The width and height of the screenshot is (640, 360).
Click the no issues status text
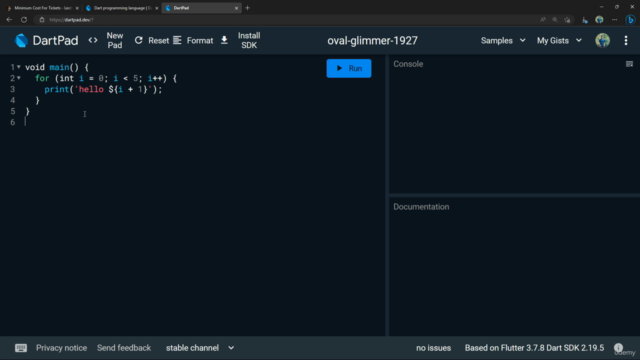point(433,348)
